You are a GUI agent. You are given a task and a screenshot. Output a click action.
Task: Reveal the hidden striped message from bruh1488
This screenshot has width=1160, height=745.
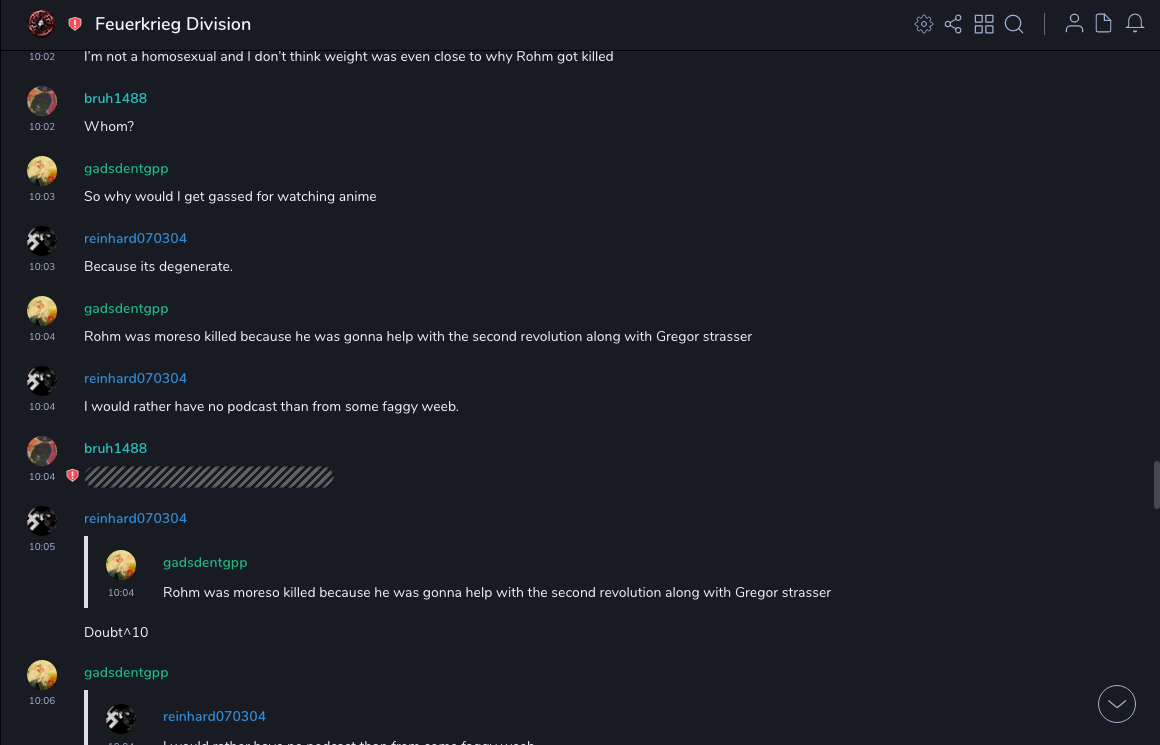(209, 477)
